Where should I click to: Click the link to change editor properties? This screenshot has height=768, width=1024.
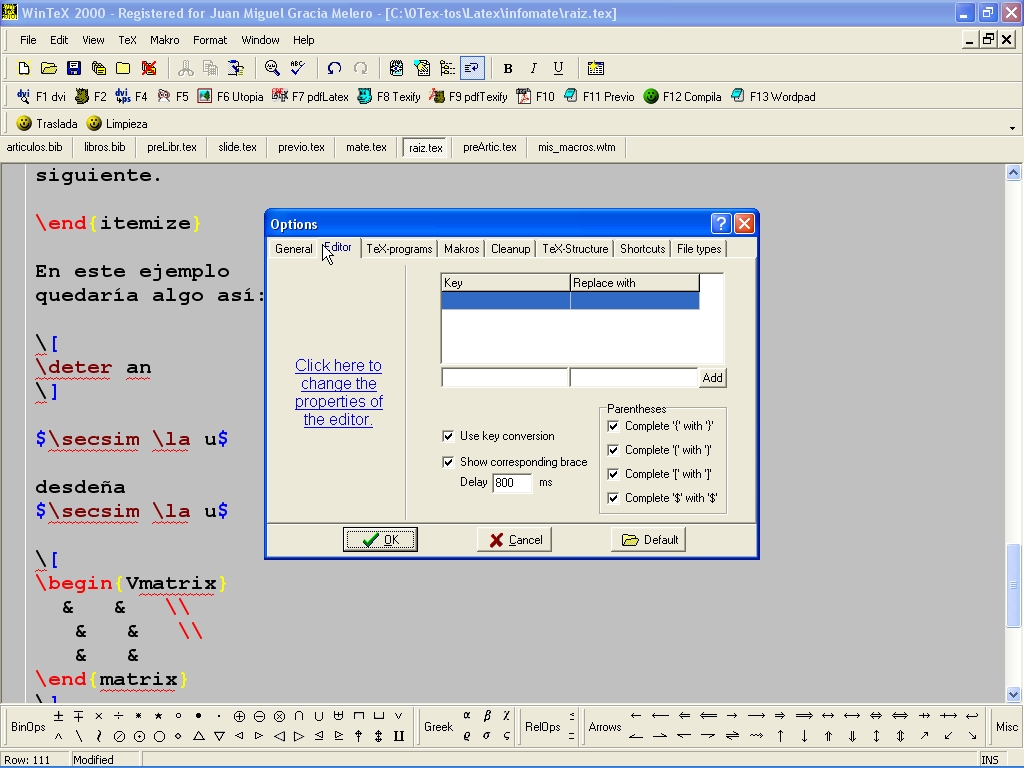pyautogui.click(x=338, y=392)
